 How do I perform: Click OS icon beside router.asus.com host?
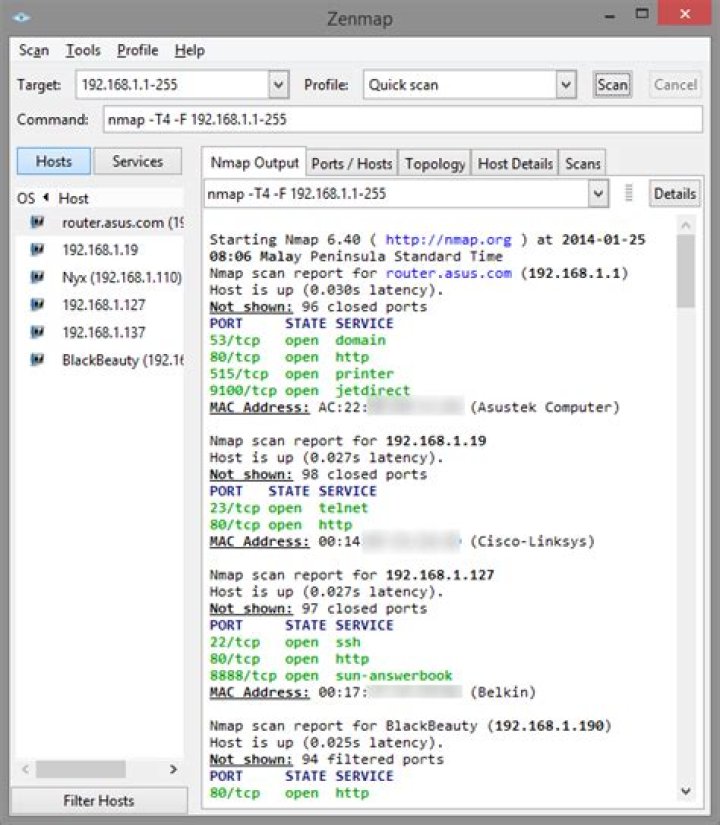(x=37, y=222)
